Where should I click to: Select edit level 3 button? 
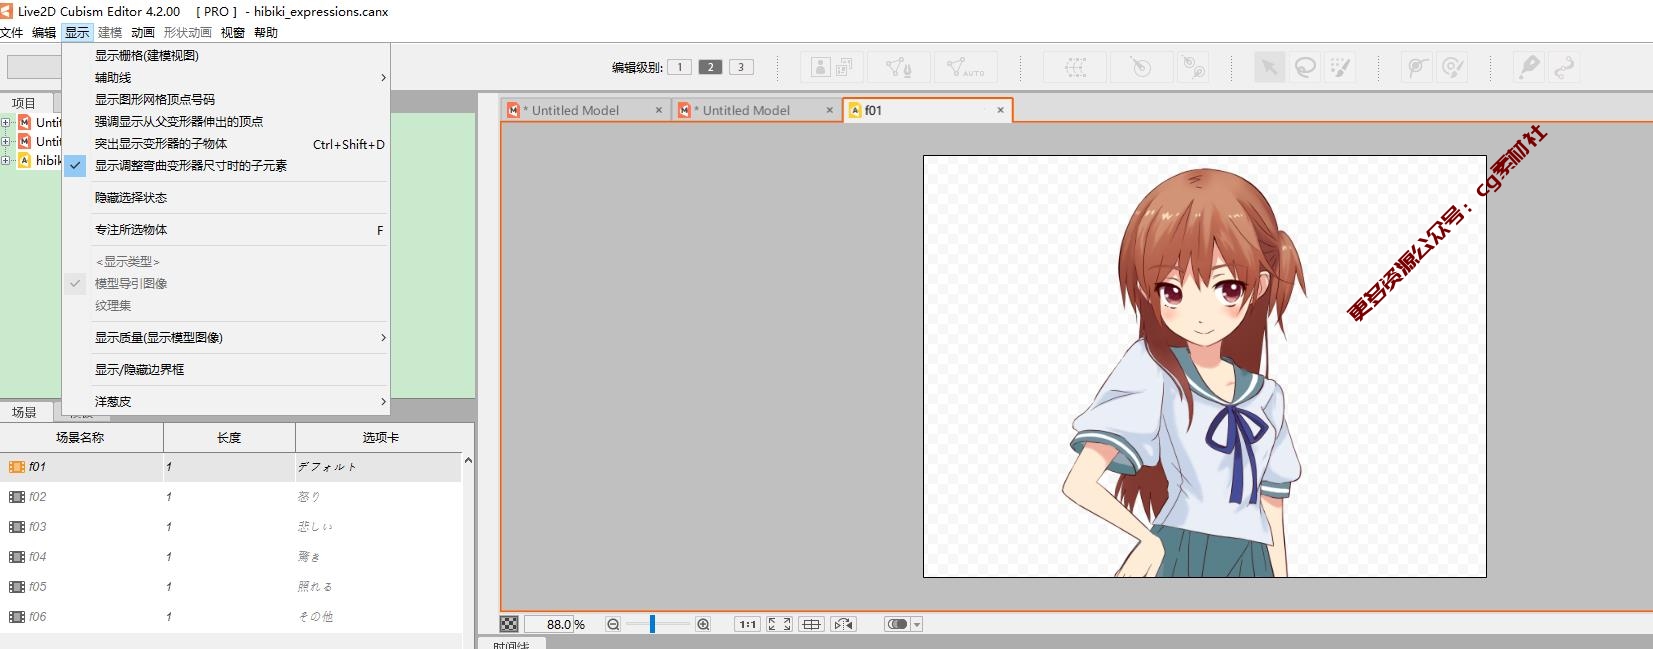(x=741, y=67)
